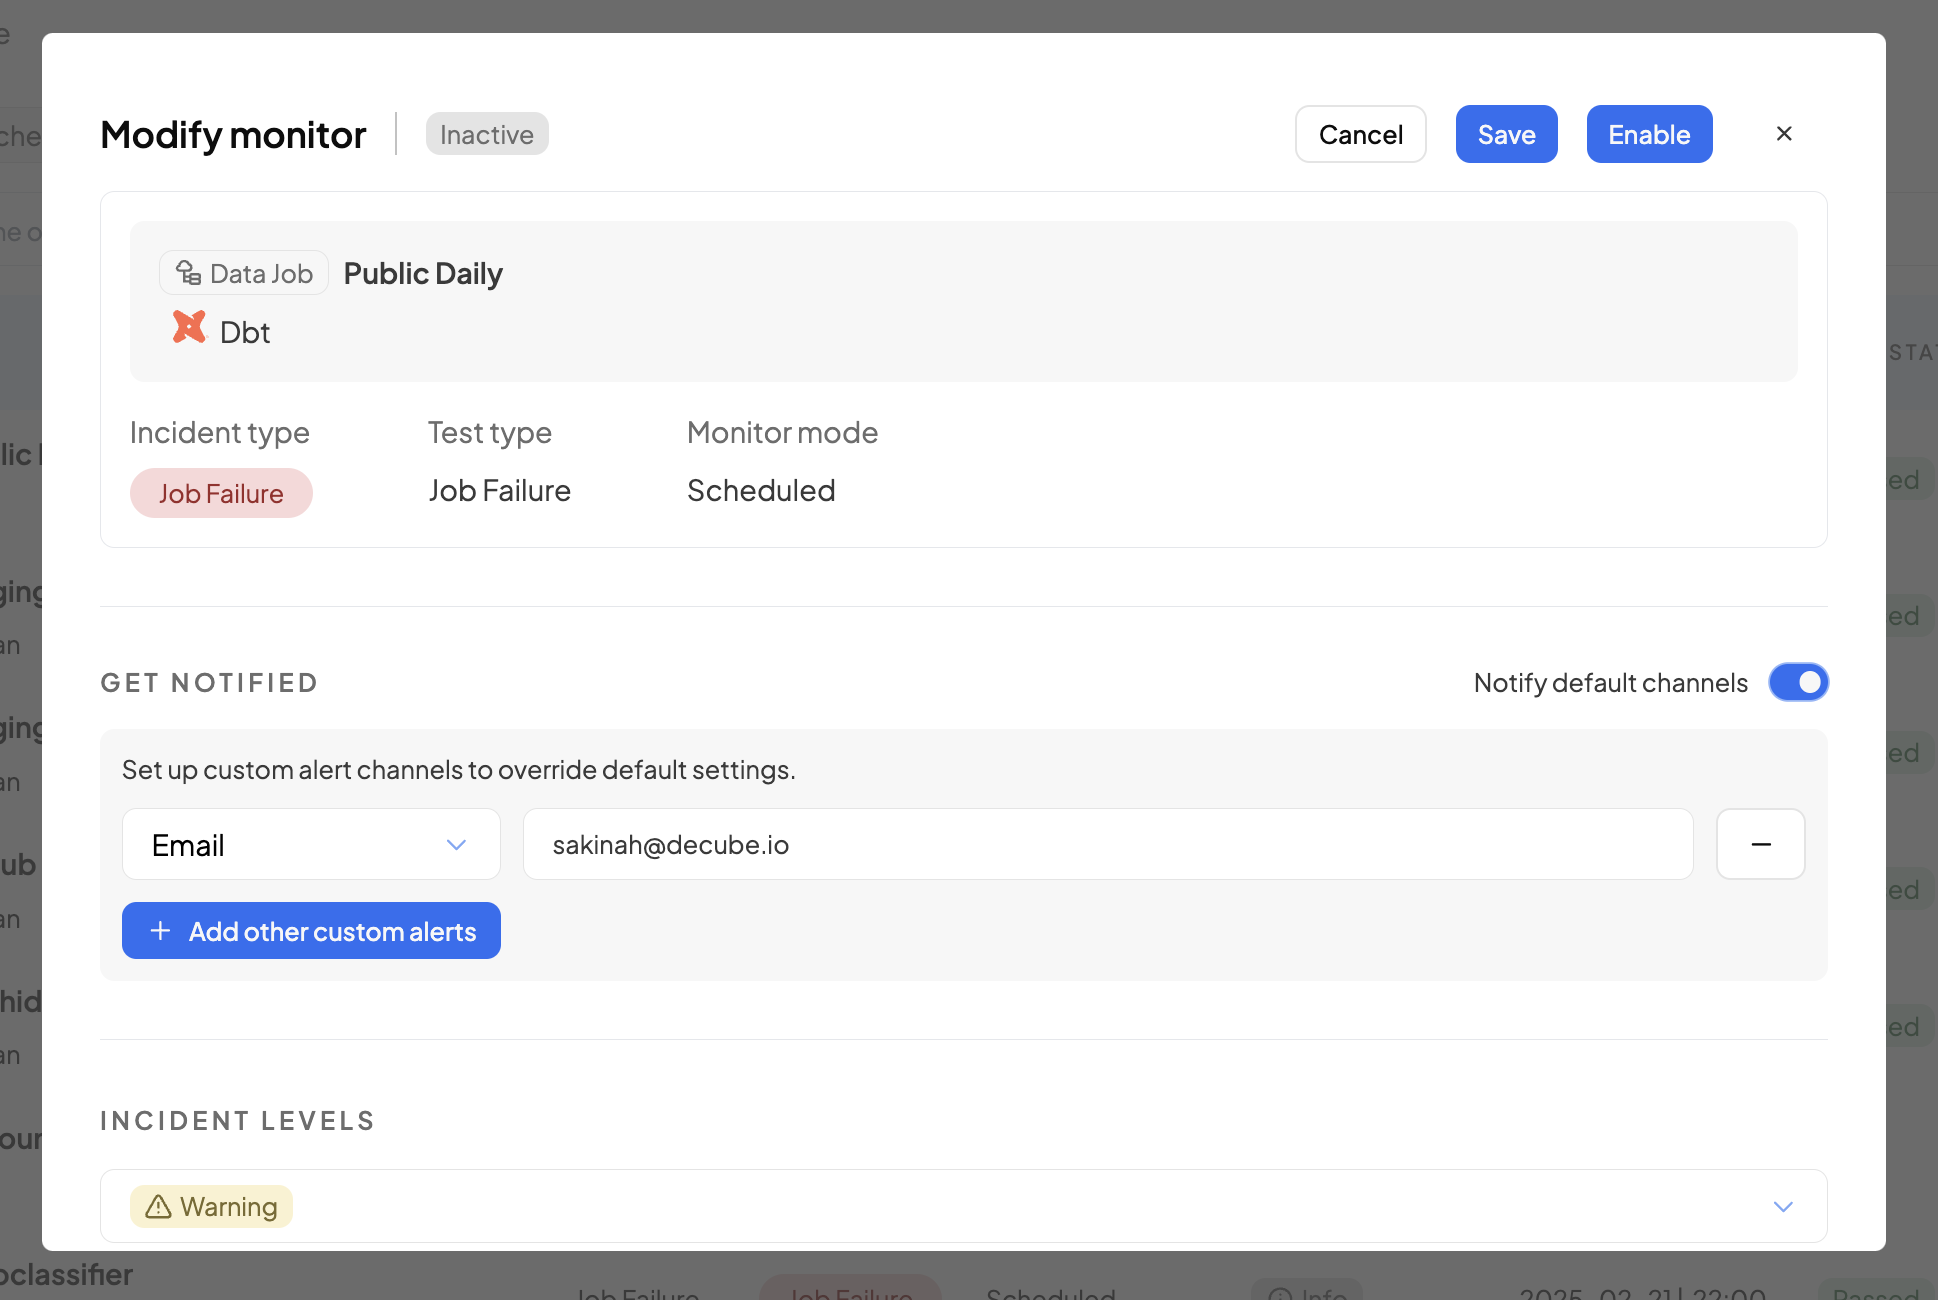Image resolution: width=1938 pixels, height=1300 pixels.
Task: Click Add other custom alerts
Action: tap(330, 931)
